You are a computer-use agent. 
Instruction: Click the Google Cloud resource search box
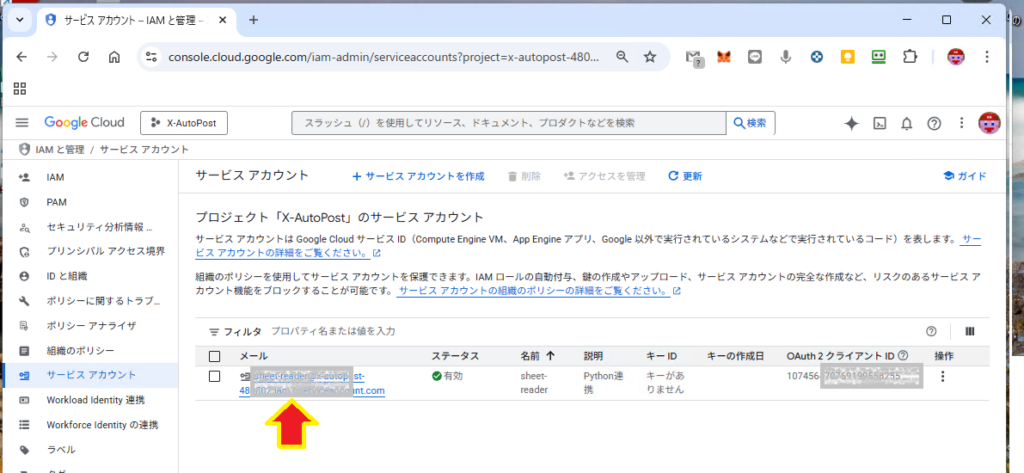[508, 123]
